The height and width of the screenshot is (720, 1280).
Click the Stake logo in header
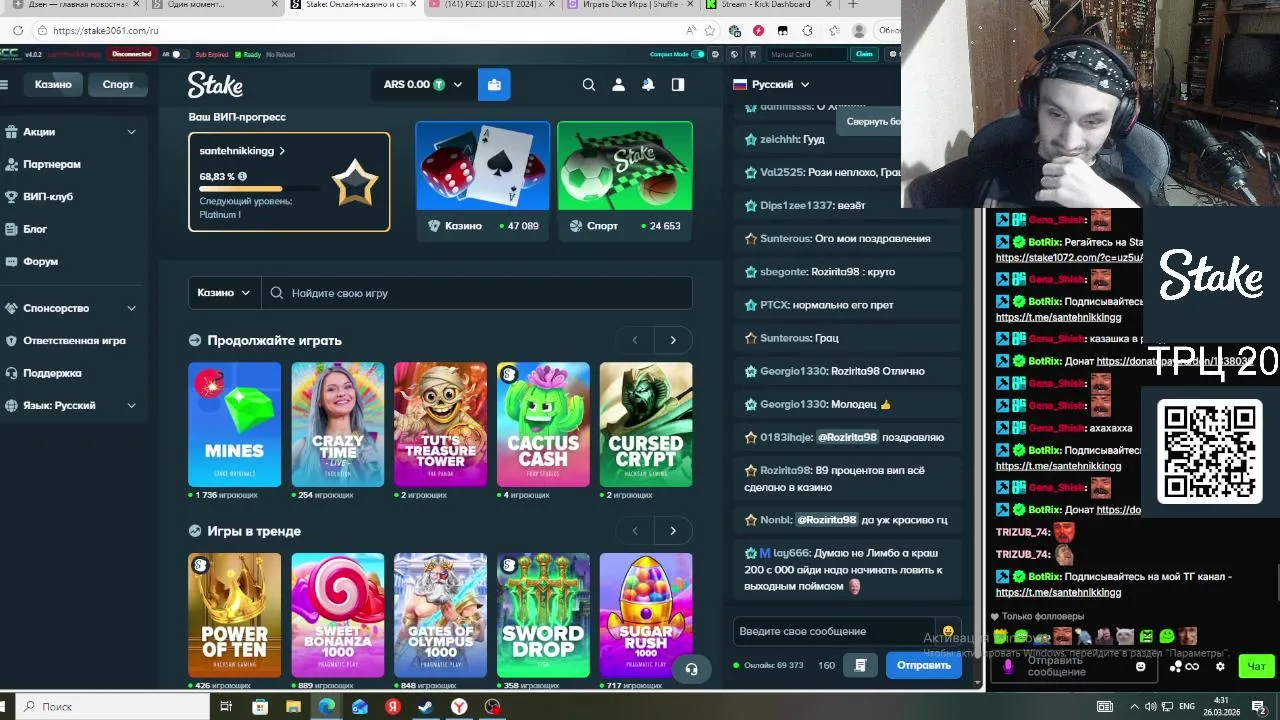click(215, 85)
